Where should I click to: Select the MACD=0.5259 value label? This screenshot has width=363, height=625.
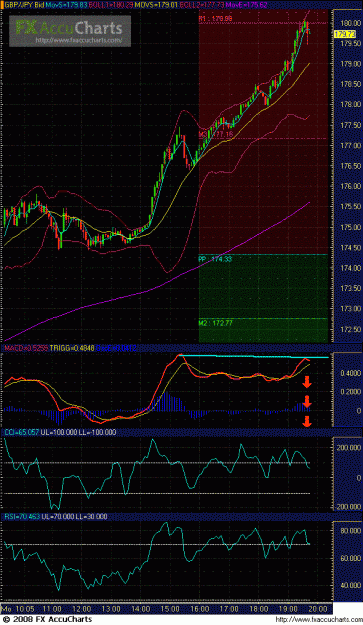tap(26, 348)
